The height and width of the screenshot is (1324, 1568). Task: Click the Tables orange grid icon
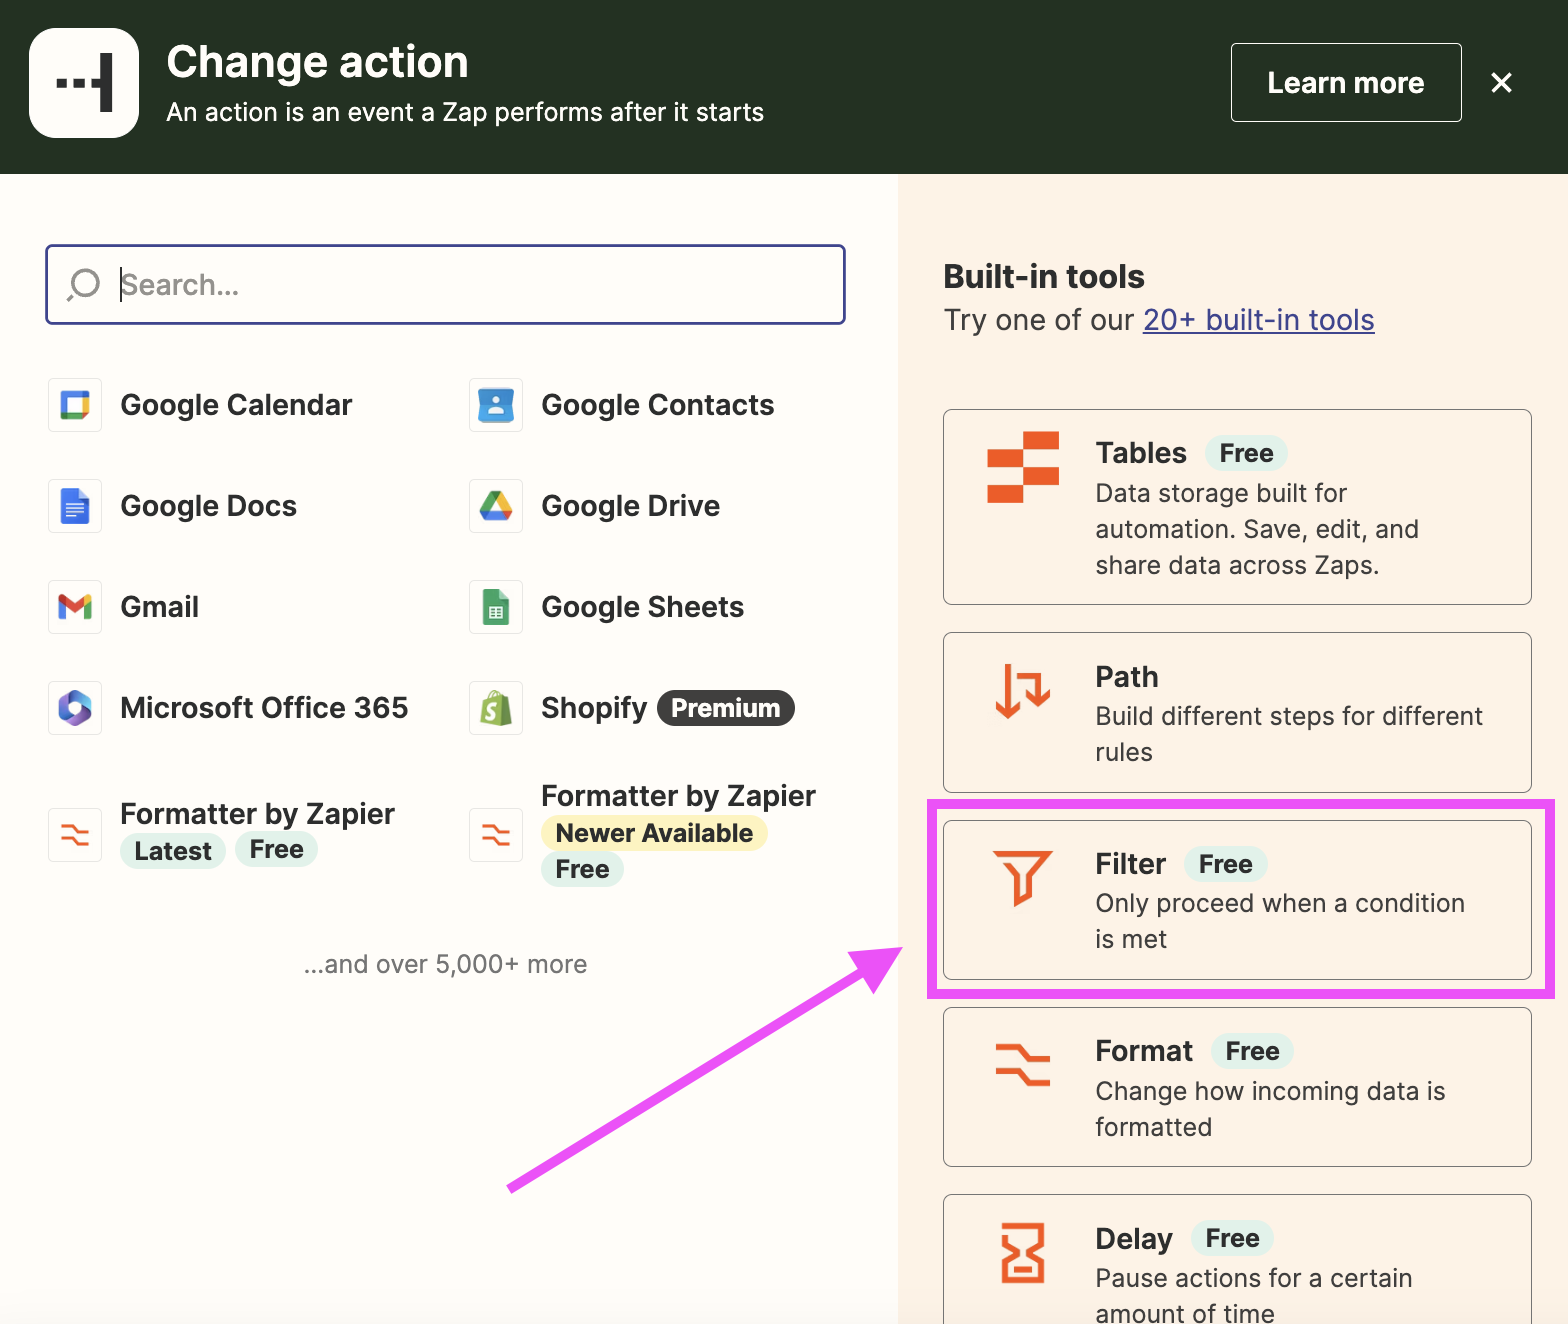click(1023, 467)
